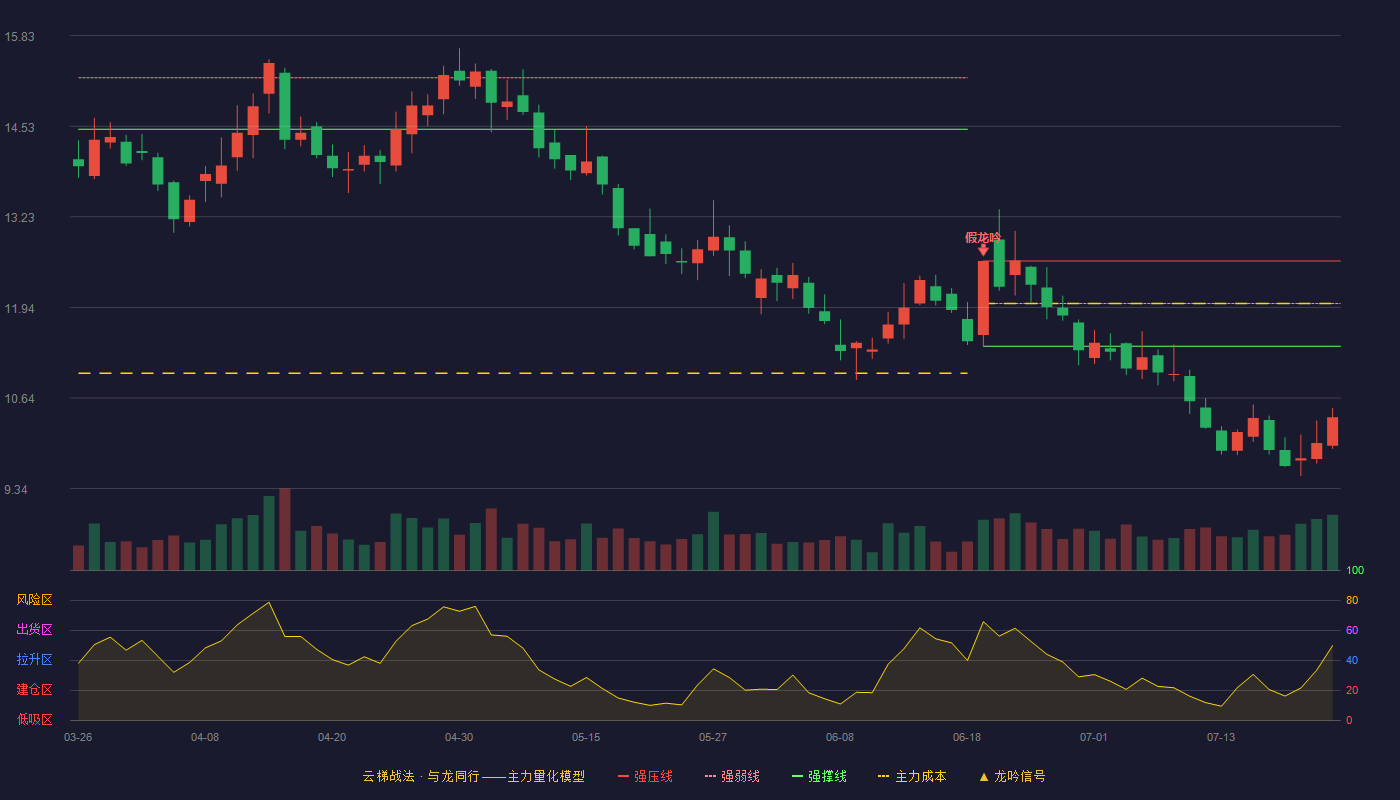This screenshot has height=800, width=1400.
Task: Select the 06-18 date label
Action: coord(967,737)
